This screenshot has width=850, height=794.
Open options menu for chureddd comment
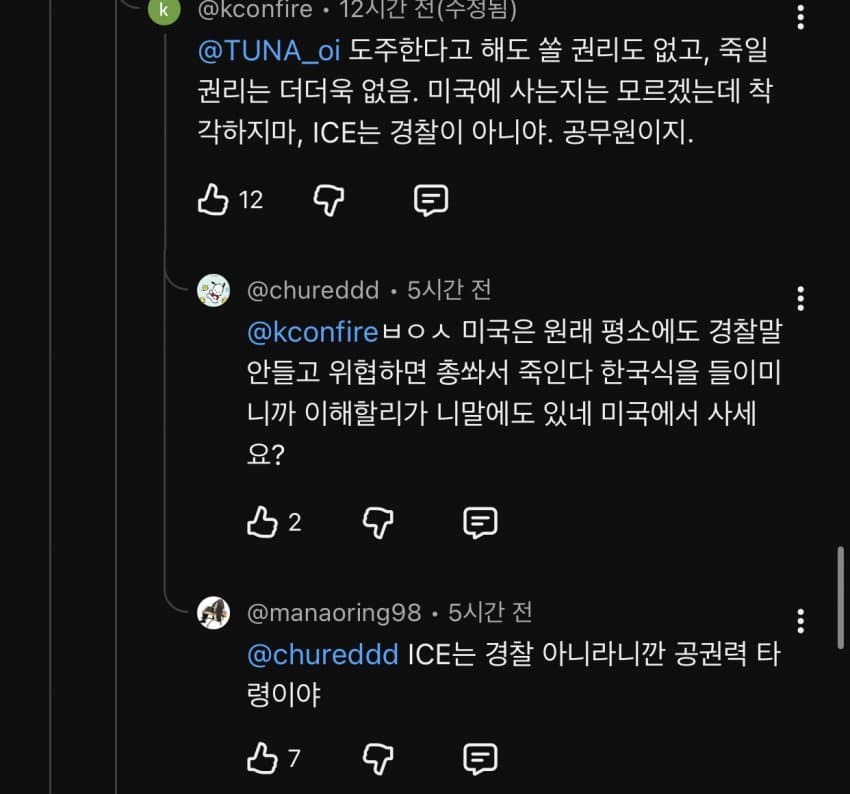tap(800, 298)
